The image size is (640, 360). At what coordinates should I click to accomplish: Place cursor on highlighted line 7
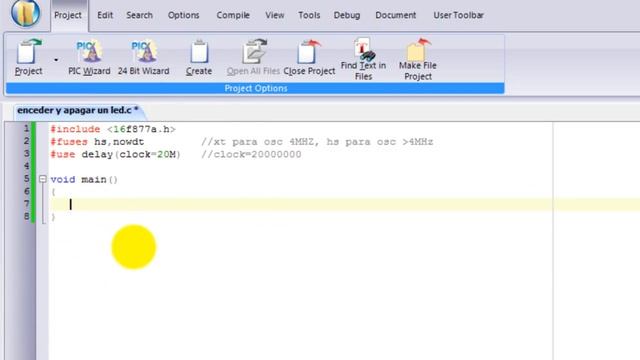tap(345, 204)
